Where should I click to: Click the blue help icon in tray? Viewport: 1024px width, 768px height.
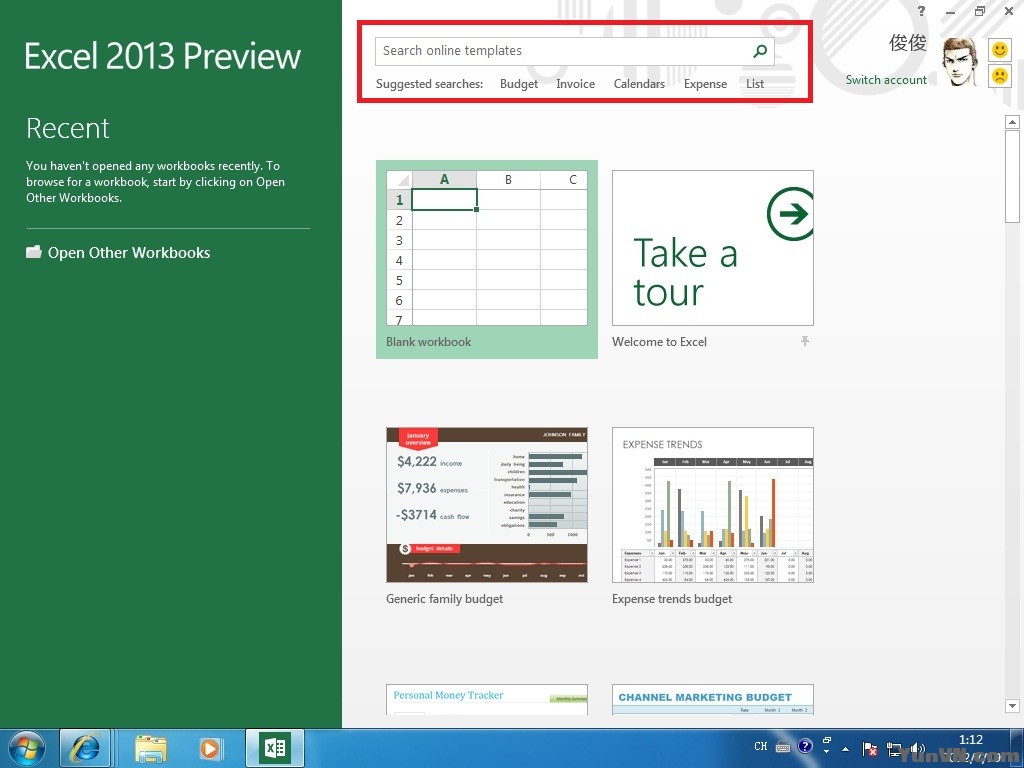tap(805, 746)
